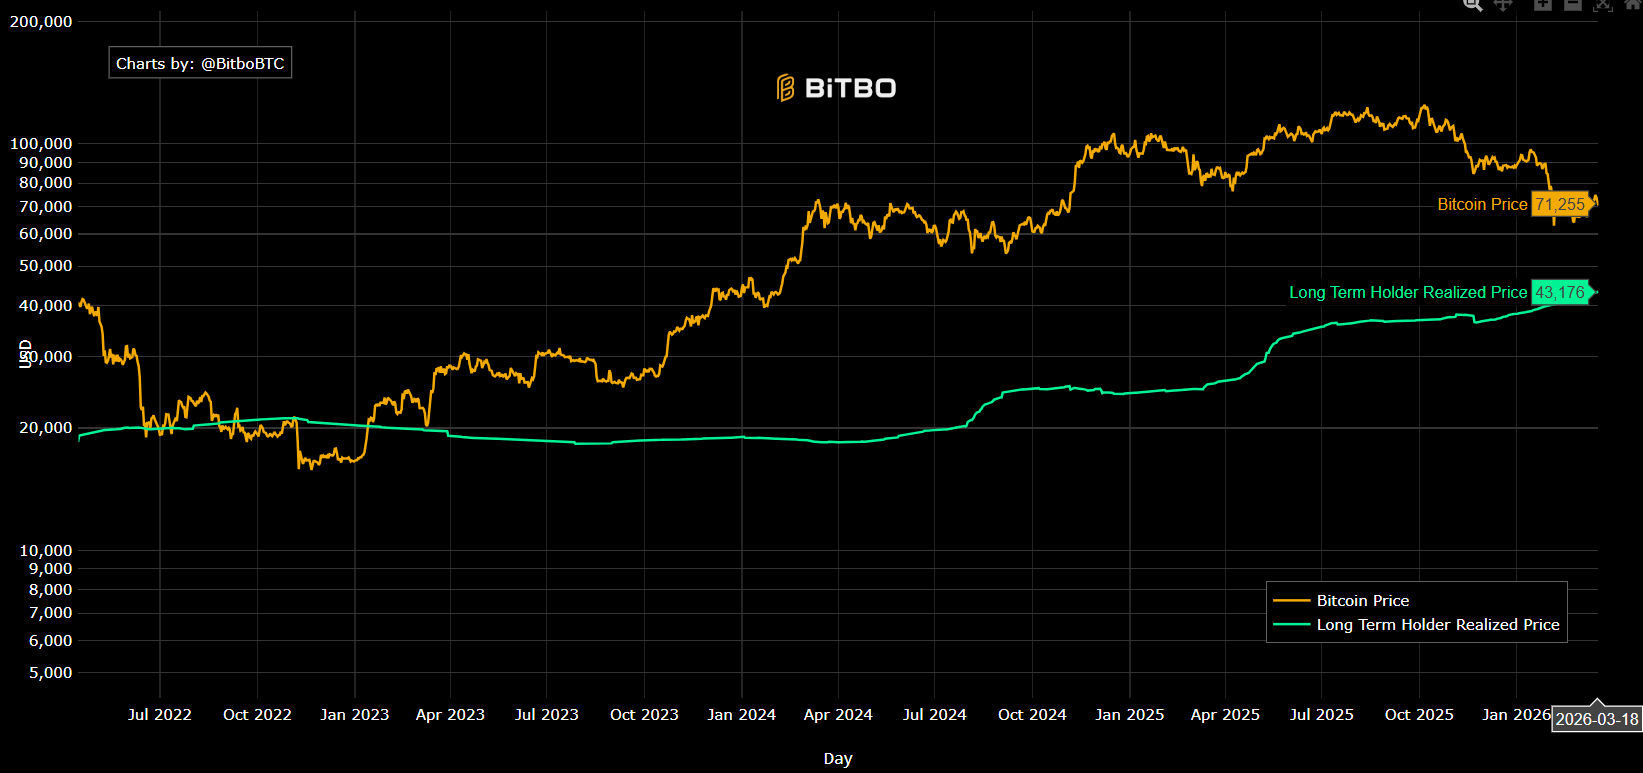
Task: Click the Autoscale crossed-arrows icon
Action: 1603,4
